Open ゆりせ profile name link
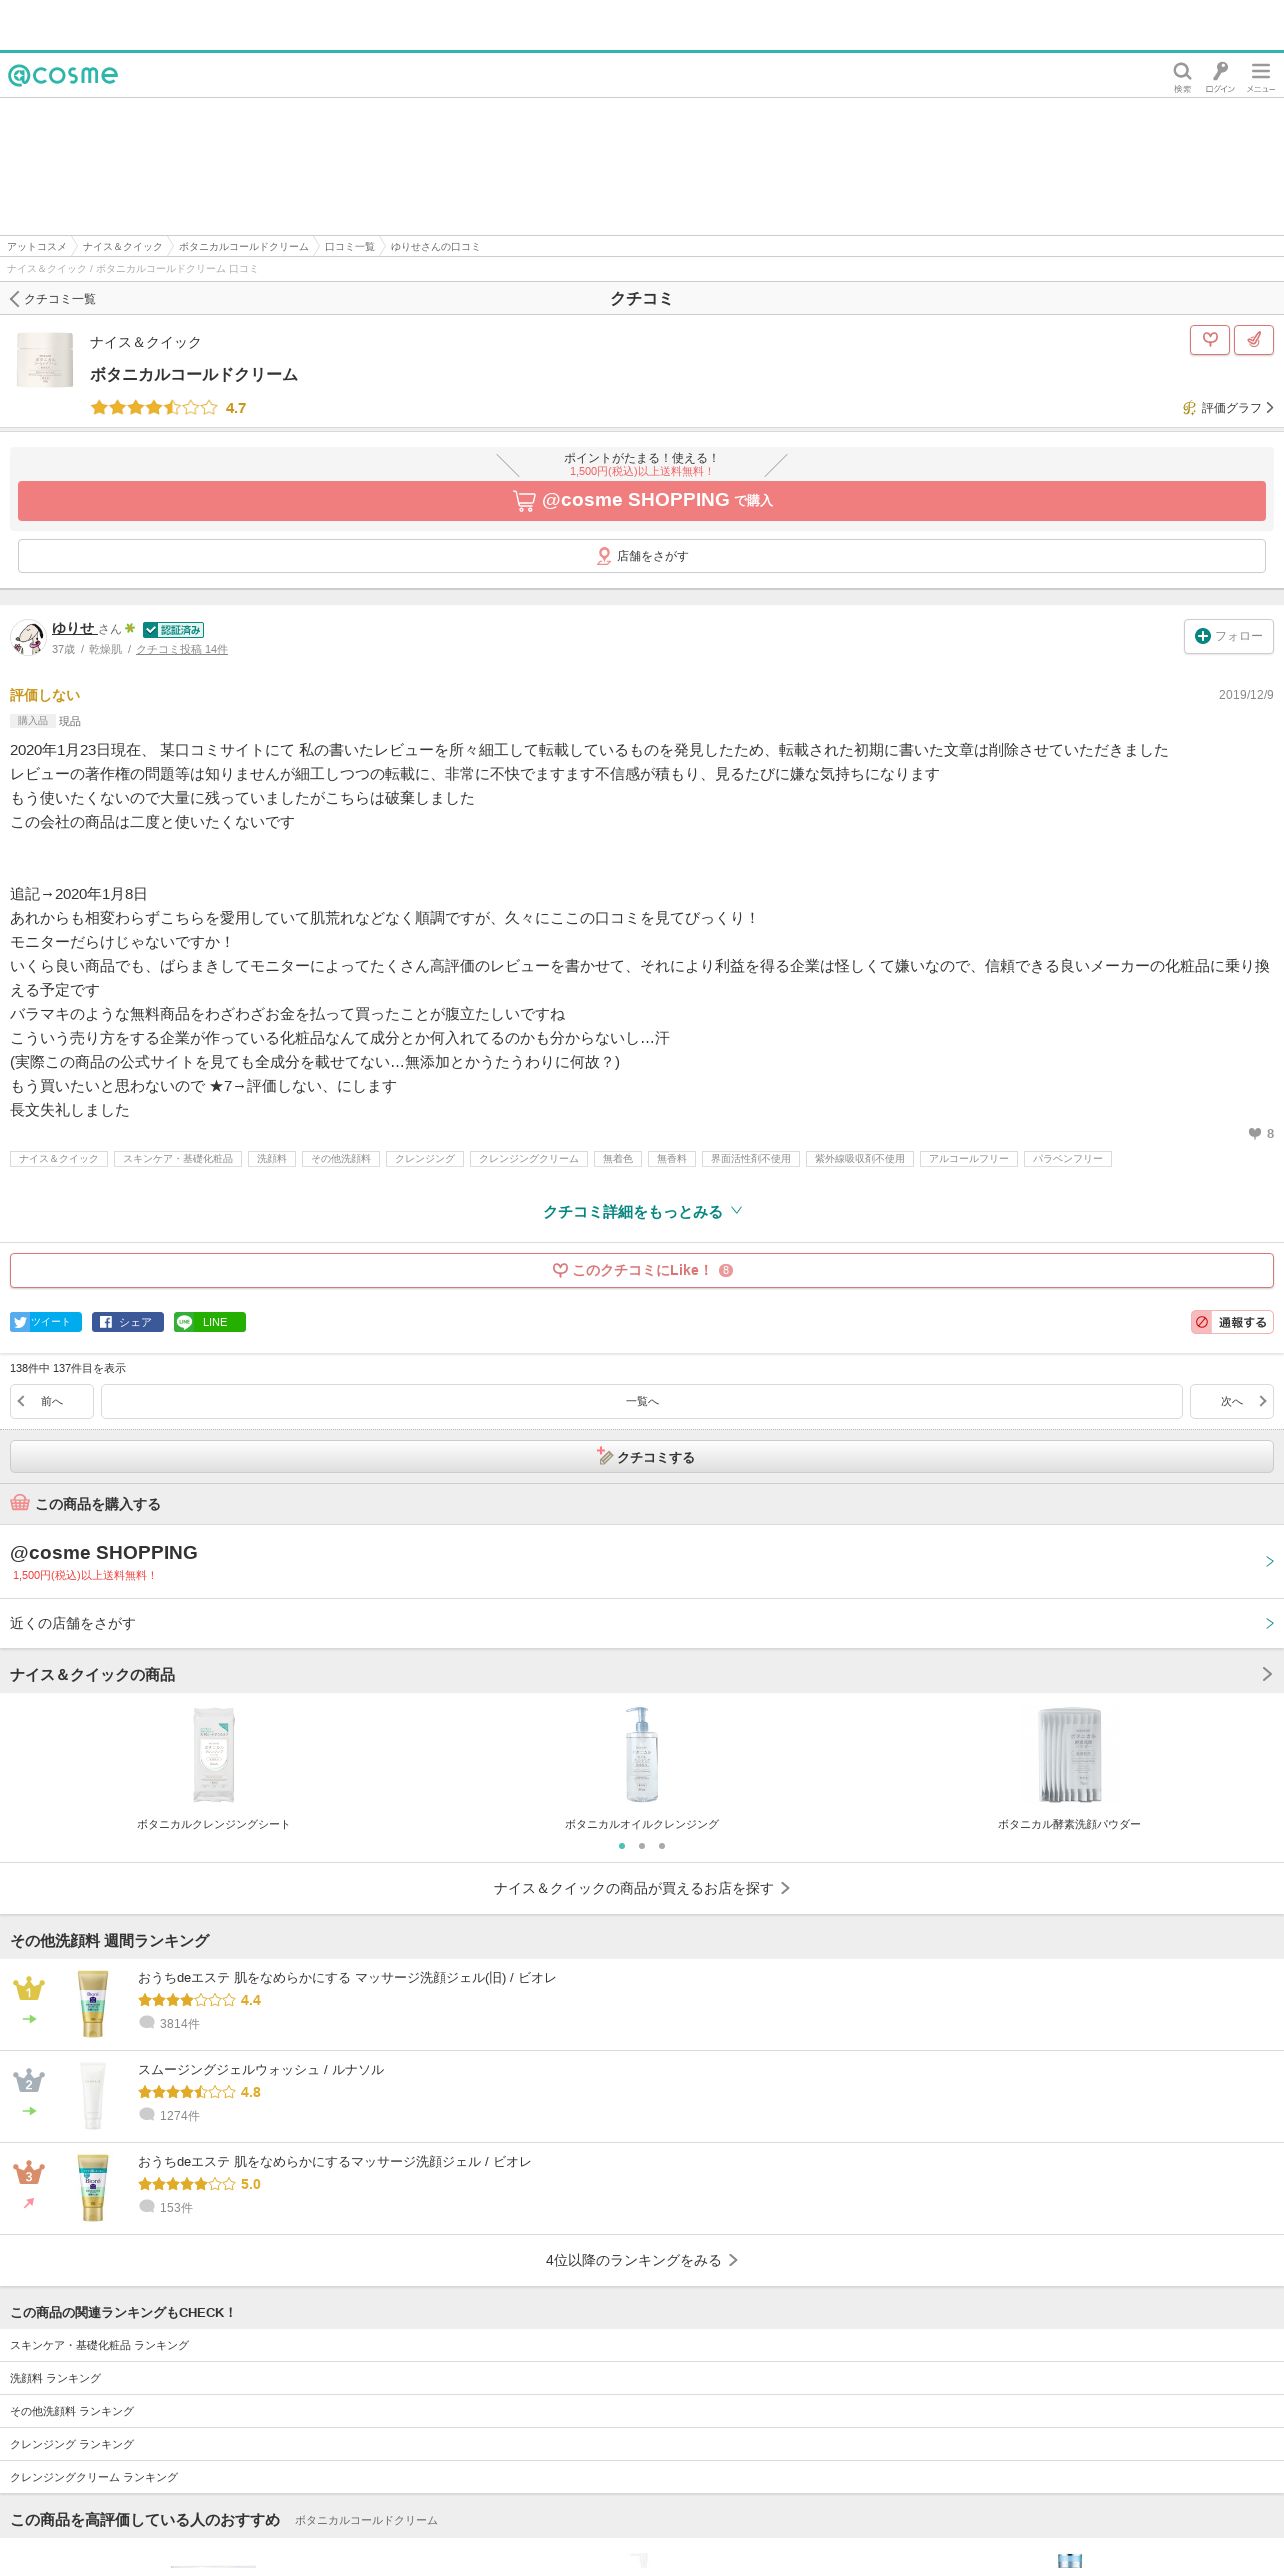Viewport: 1284px width, 2568px height. (74, 628)
